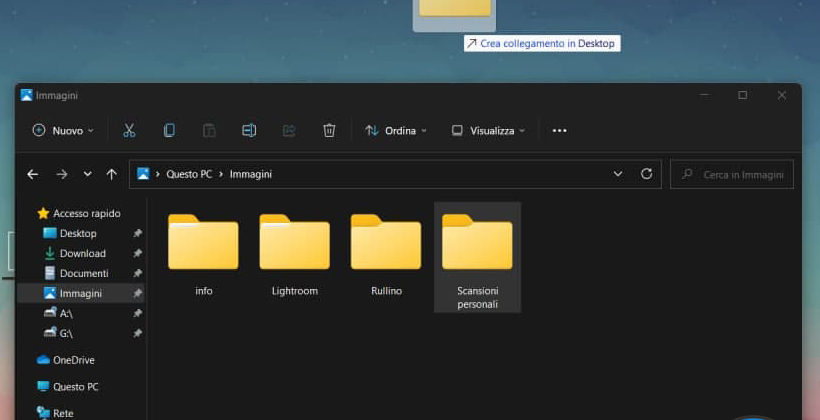Screen dimensions: 820x420
Task: Click the Refresh icon in address bar
Action: 646,174
